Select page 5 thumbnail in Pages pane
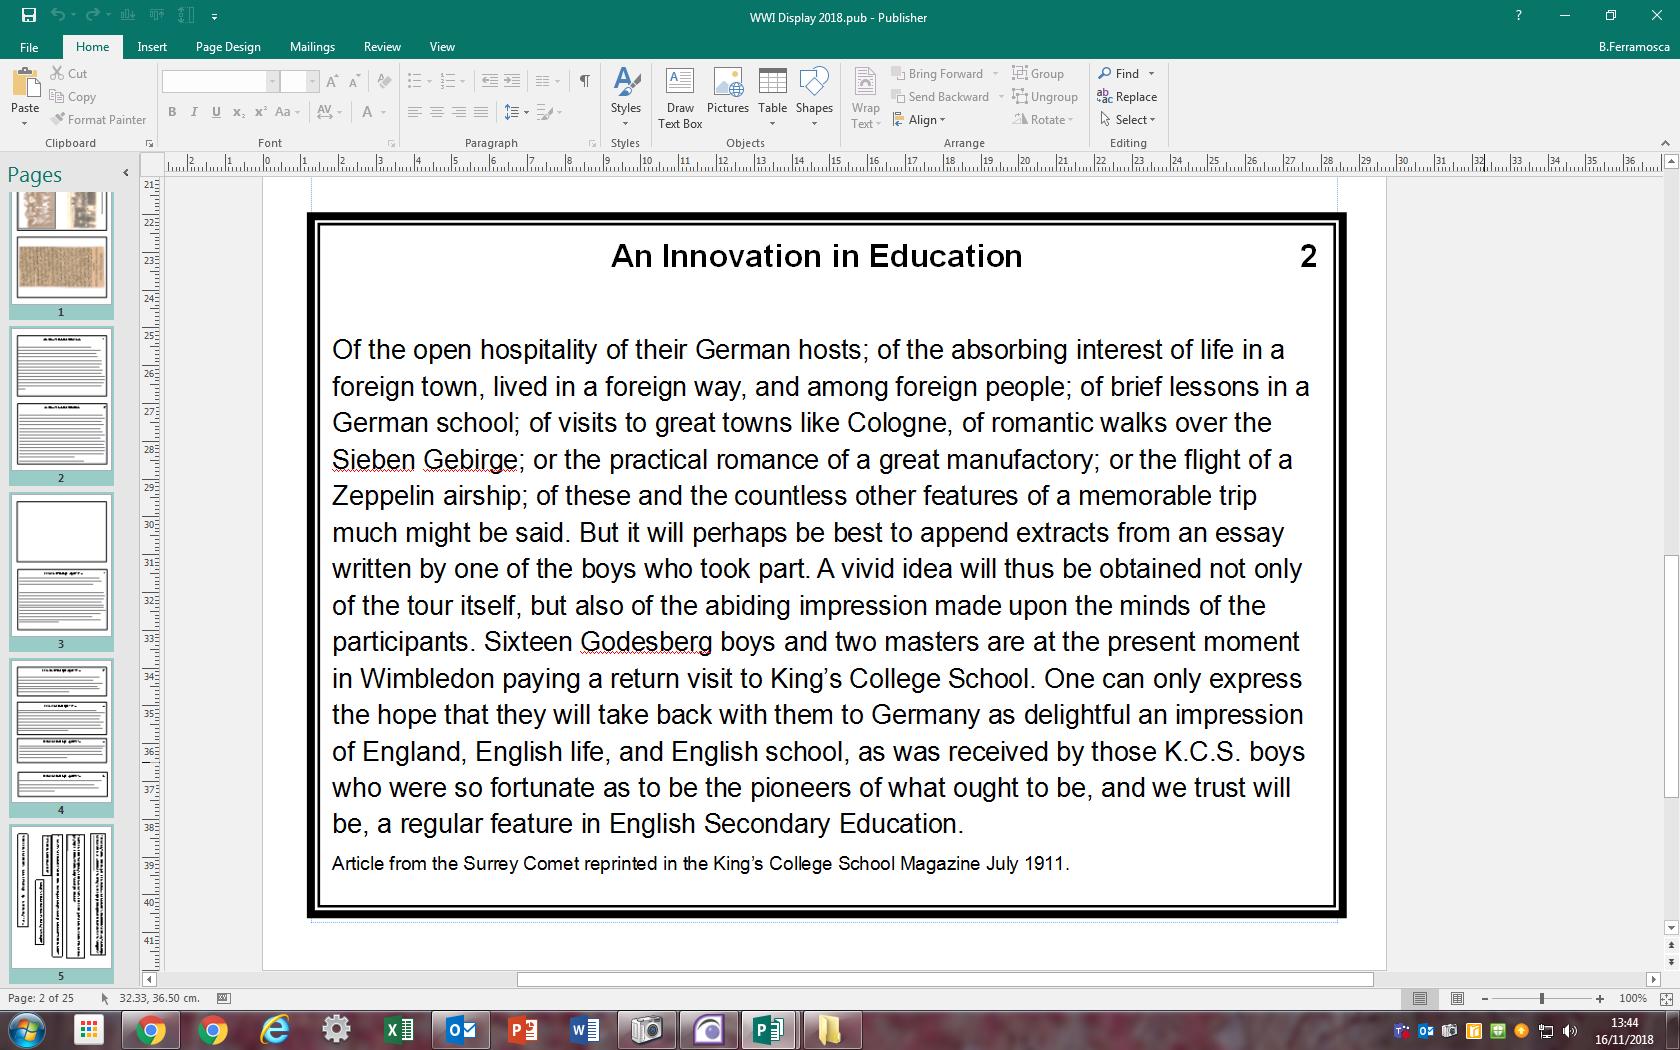The height and width of the screenshot is (1050, 1680). point(61,897)
